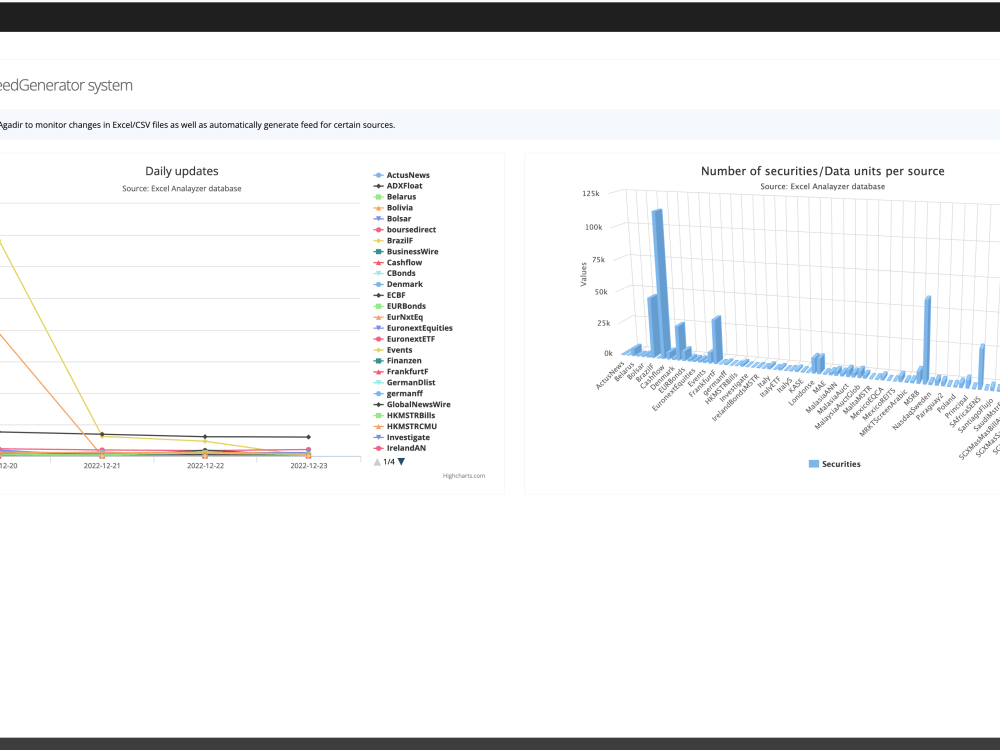Hide GlobalNewsWire series in legend
The width and height of the screenshot is (1000, 750).
[x=412, y=404]
